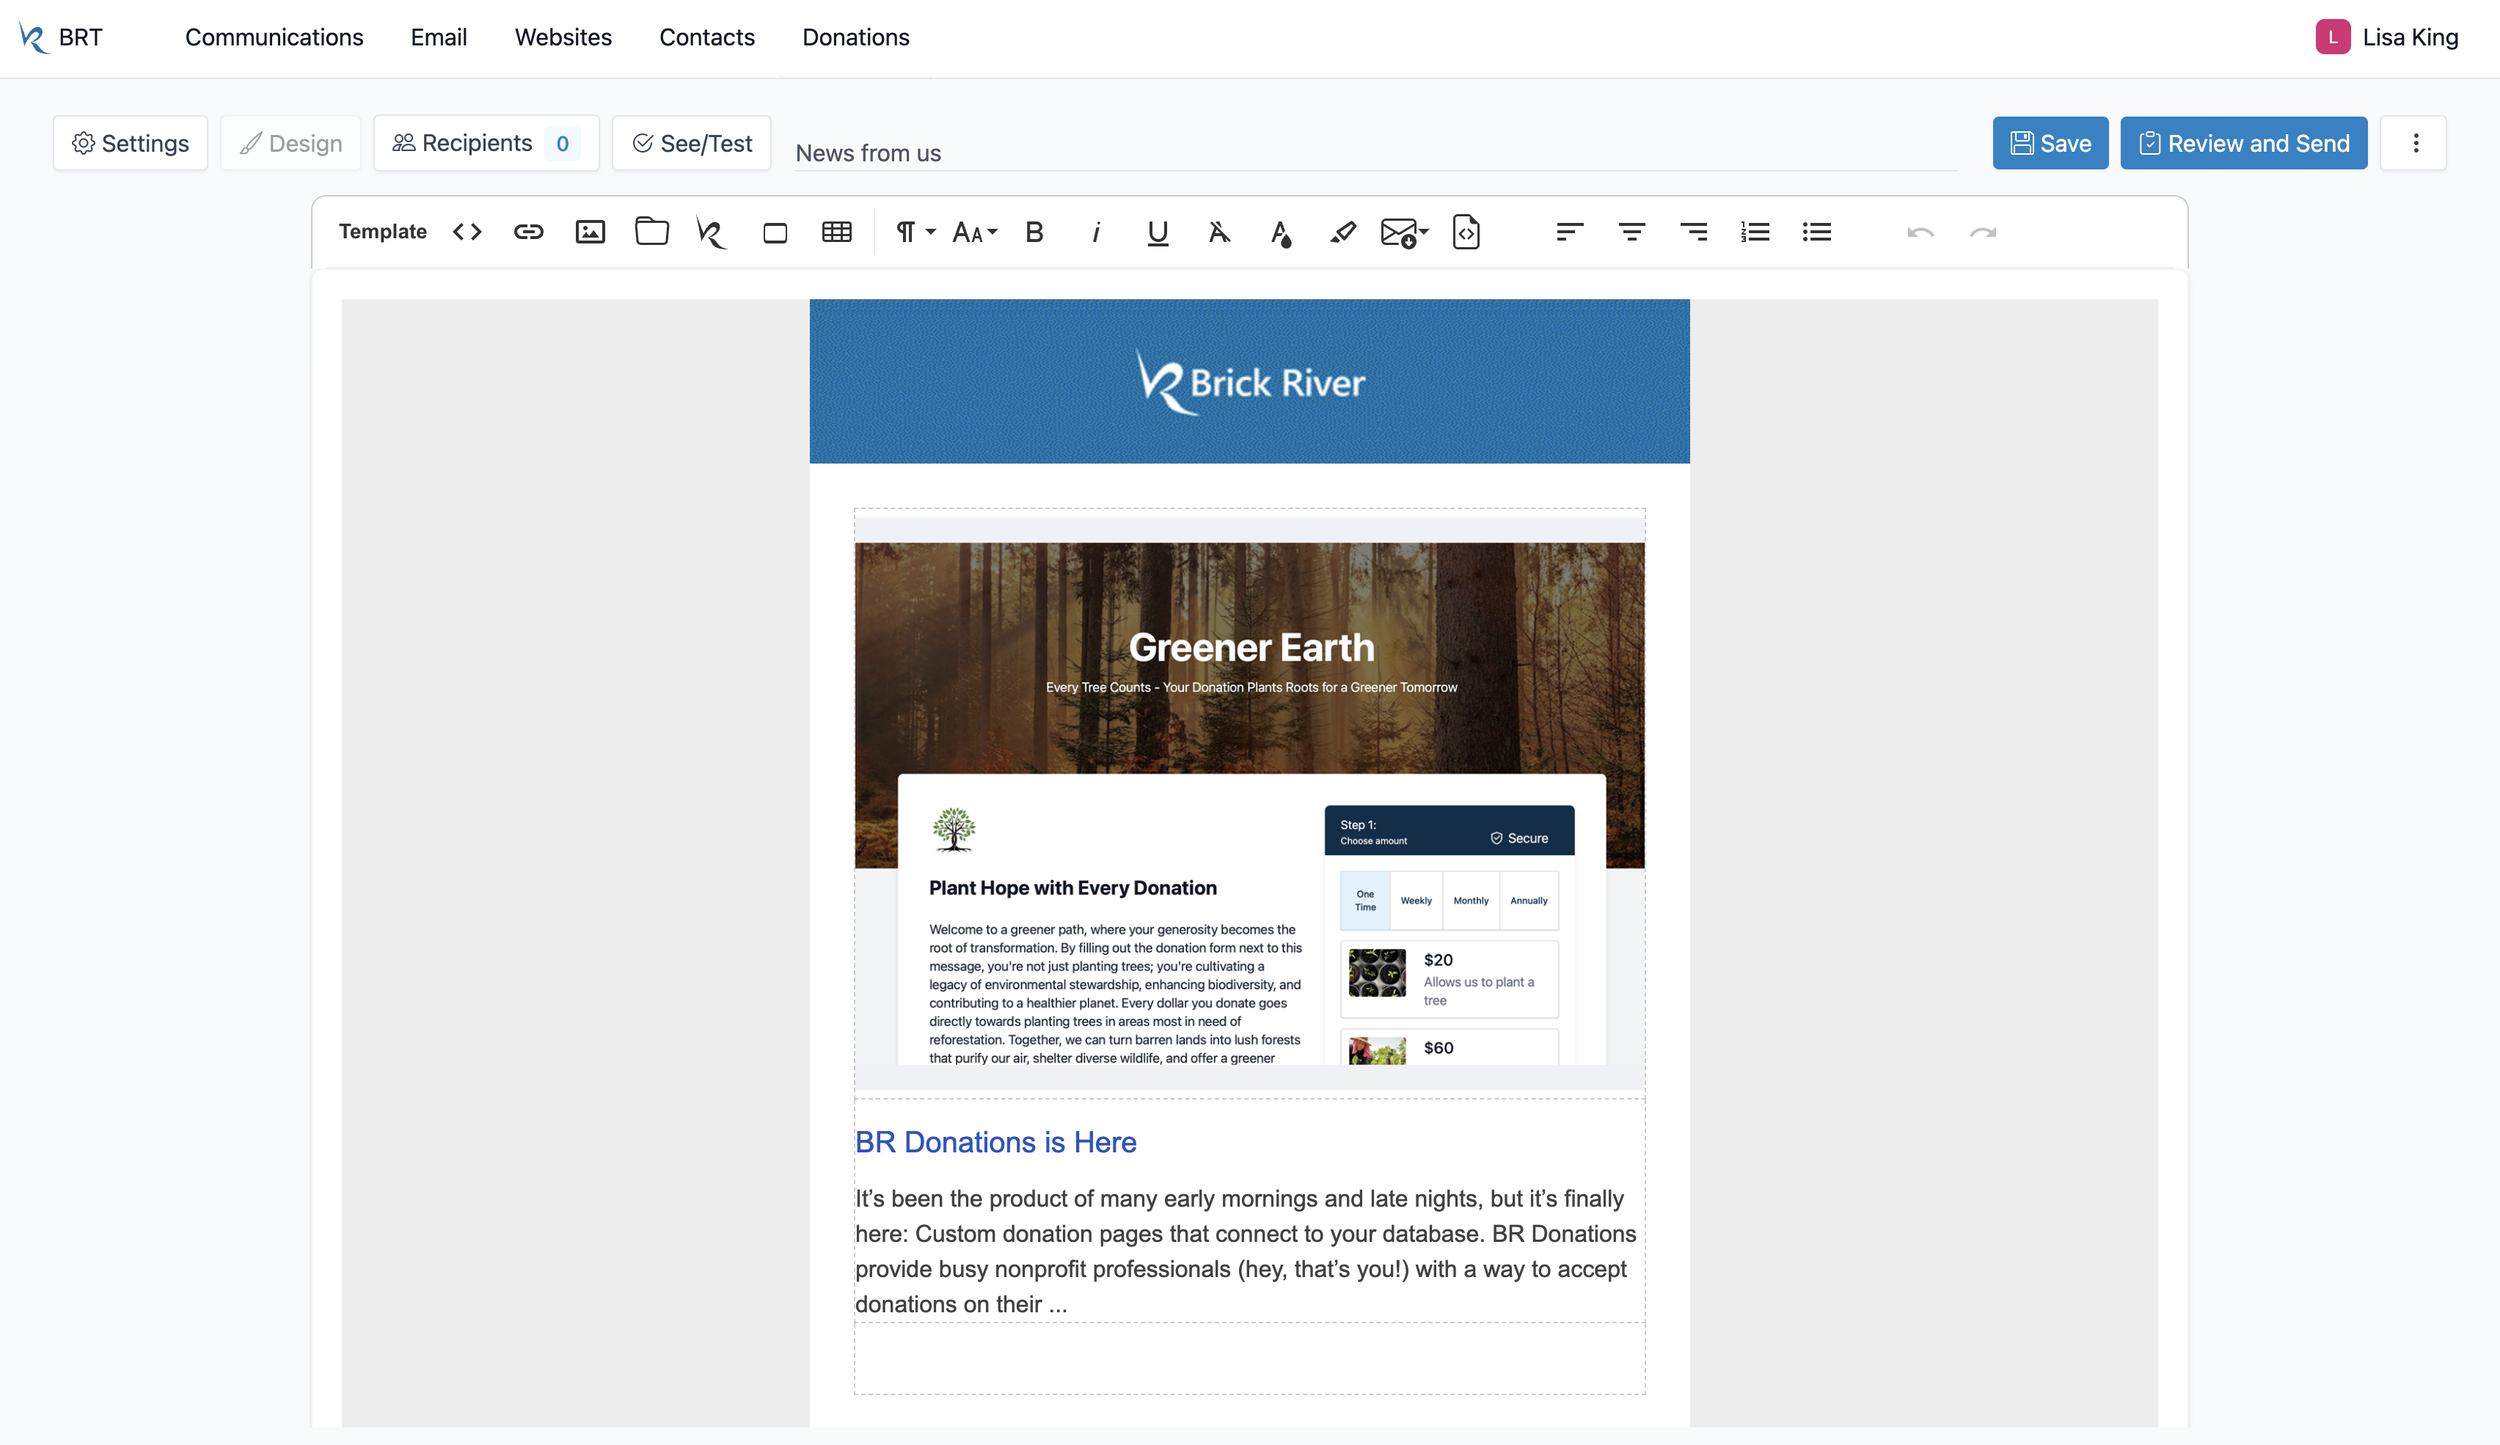The image size is (2500, 1445).
Task: Insert a link with chain icon
Action: pos(528,232)
